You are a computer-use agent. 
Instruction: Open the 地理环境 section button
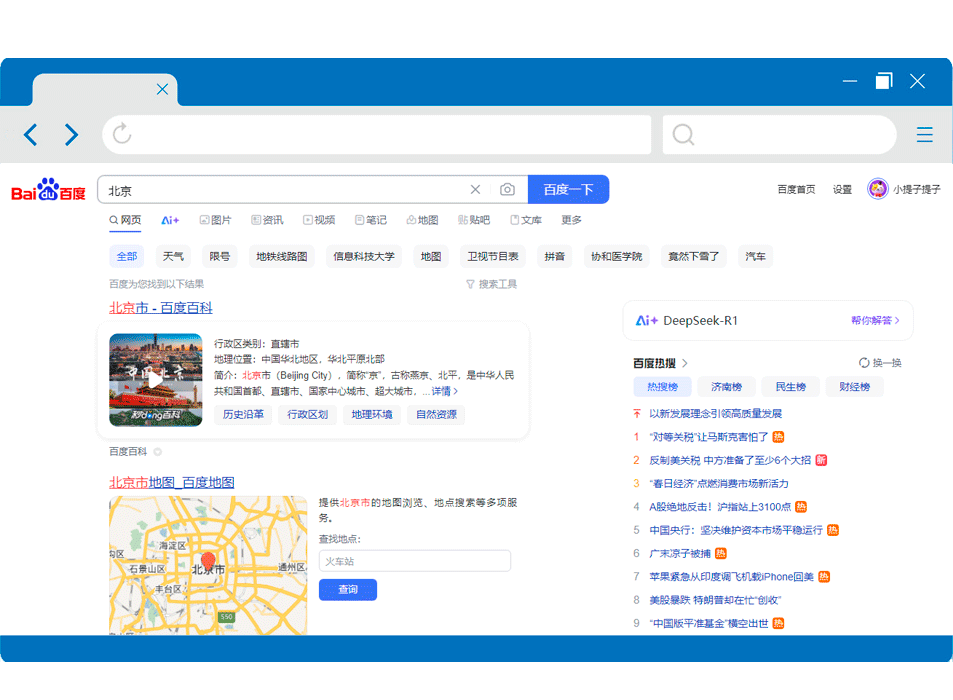point(372,414)
